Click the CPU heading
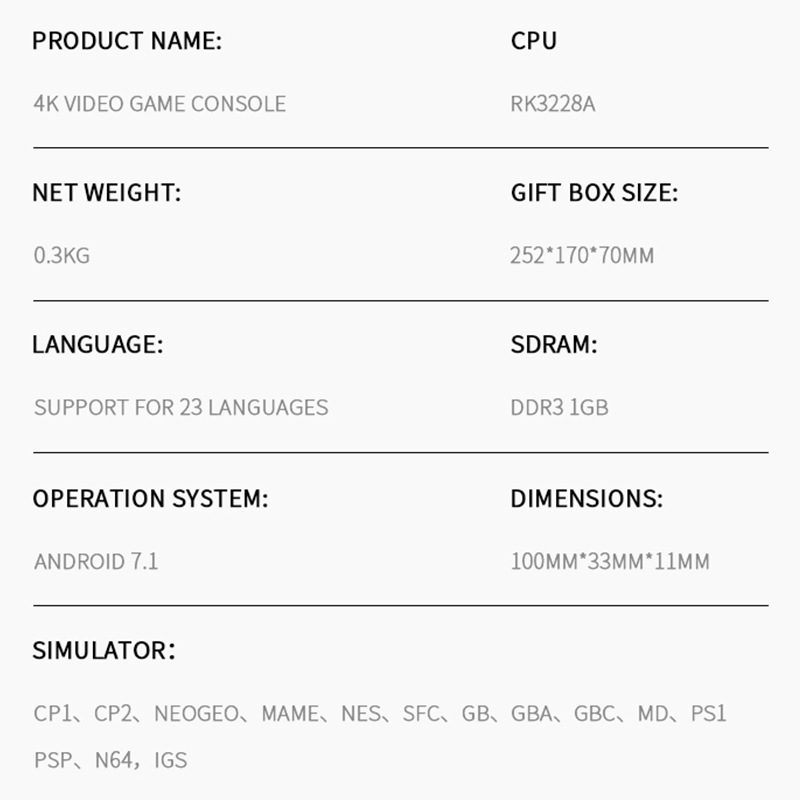 point(534,41)
